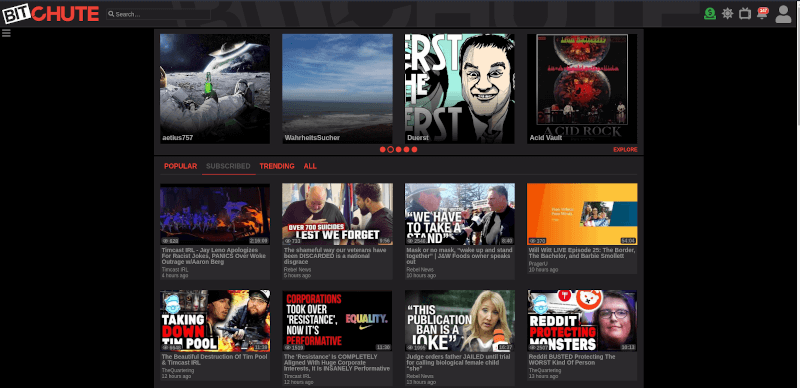
Task: Click Timcast IRL channel name under Jay Leno video
Action: 175,269
